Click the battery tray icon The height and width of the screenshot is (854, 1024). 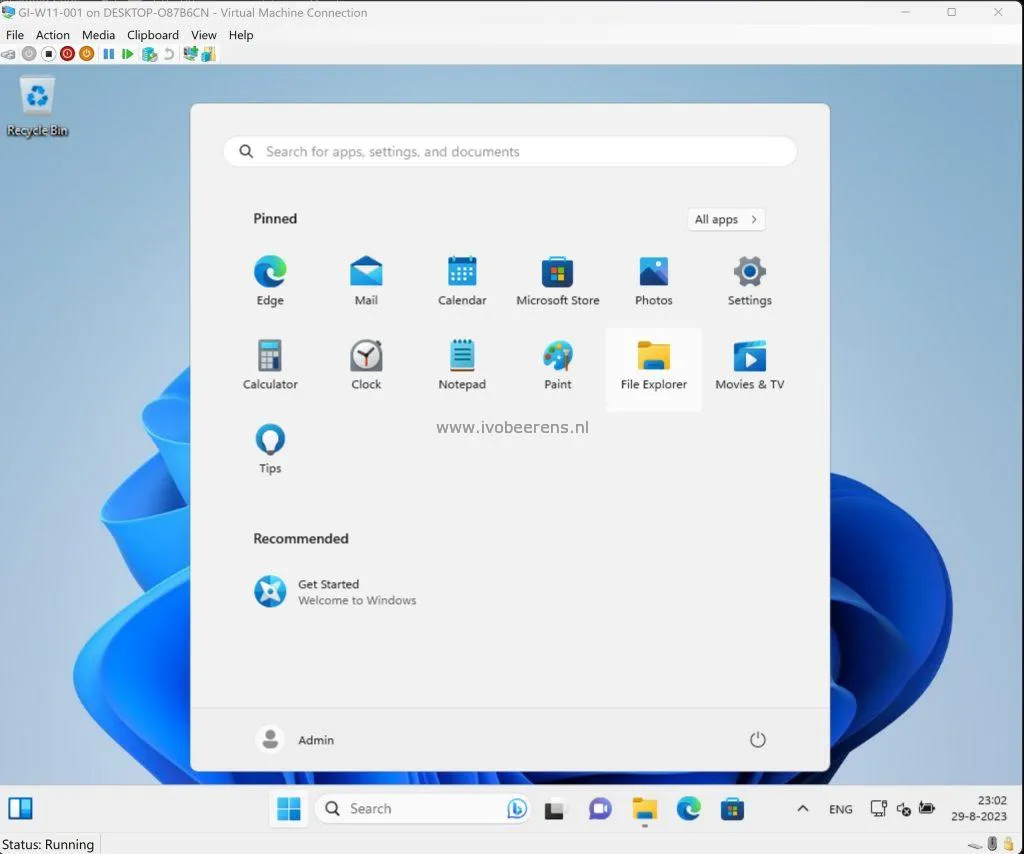[x=927, y=808]
